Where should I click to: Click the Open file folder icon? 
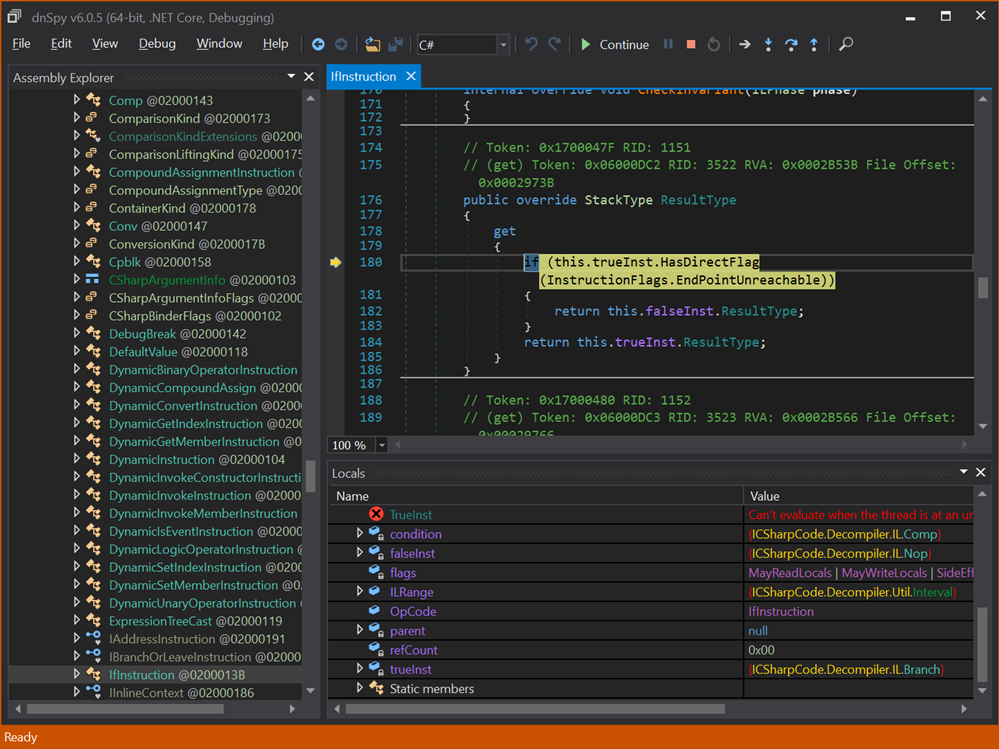tap(372, 44)
